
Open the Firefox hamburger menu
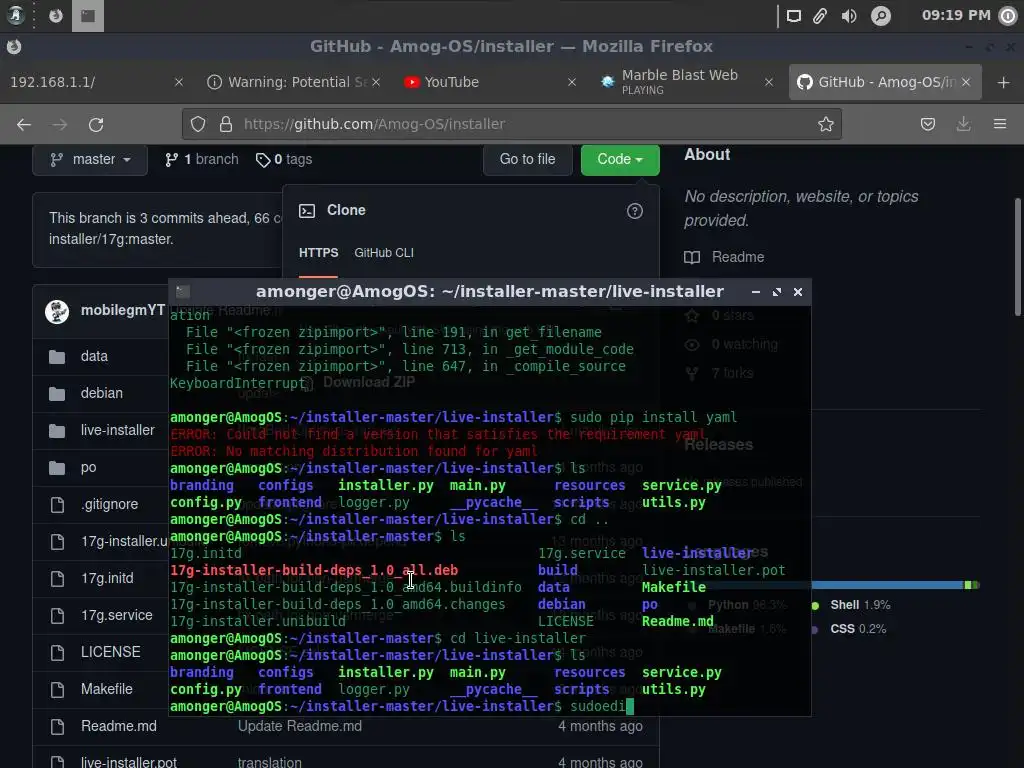pos(1000,124)
